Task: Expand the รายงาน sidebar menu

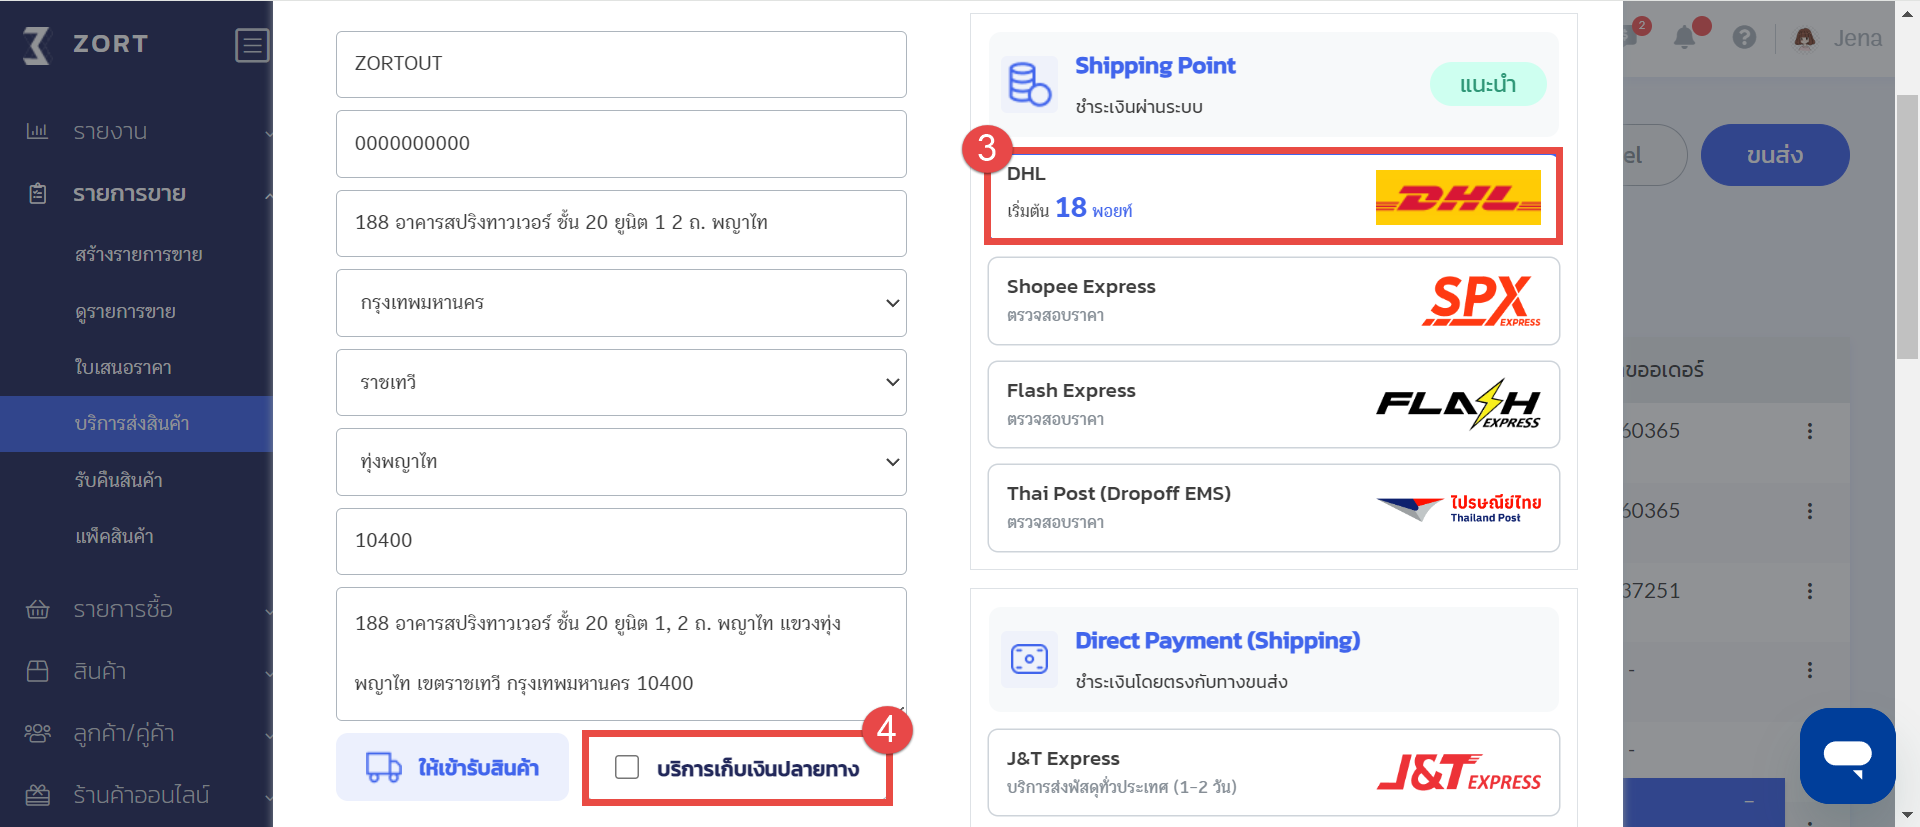Action: point(110,132)
